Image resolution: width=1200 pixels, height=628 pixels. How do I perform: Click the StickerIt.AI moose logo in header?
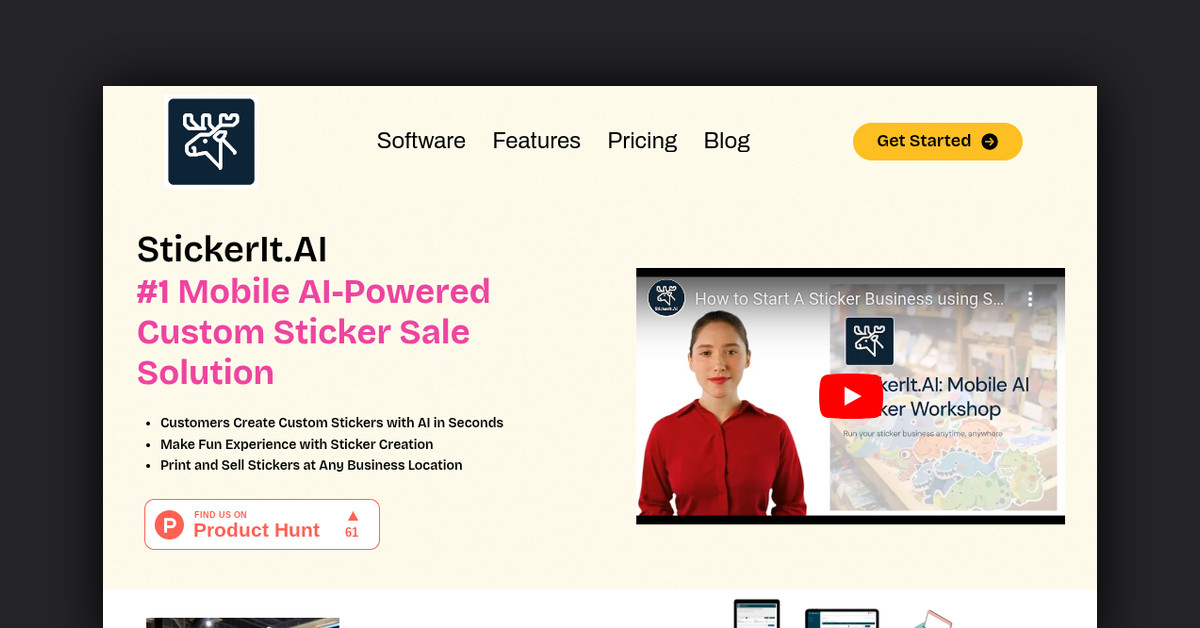(x=211, y=141)
